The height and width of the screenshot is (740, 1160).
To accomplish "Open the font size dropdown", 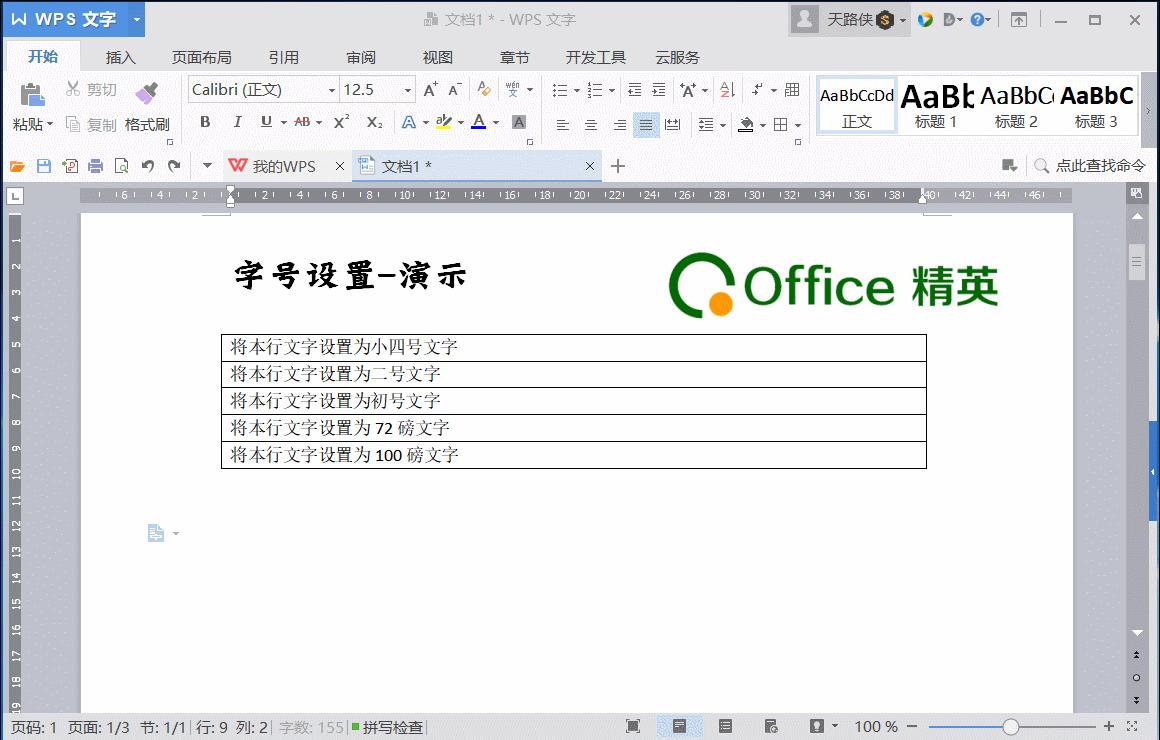I will (x=409, y=89).
